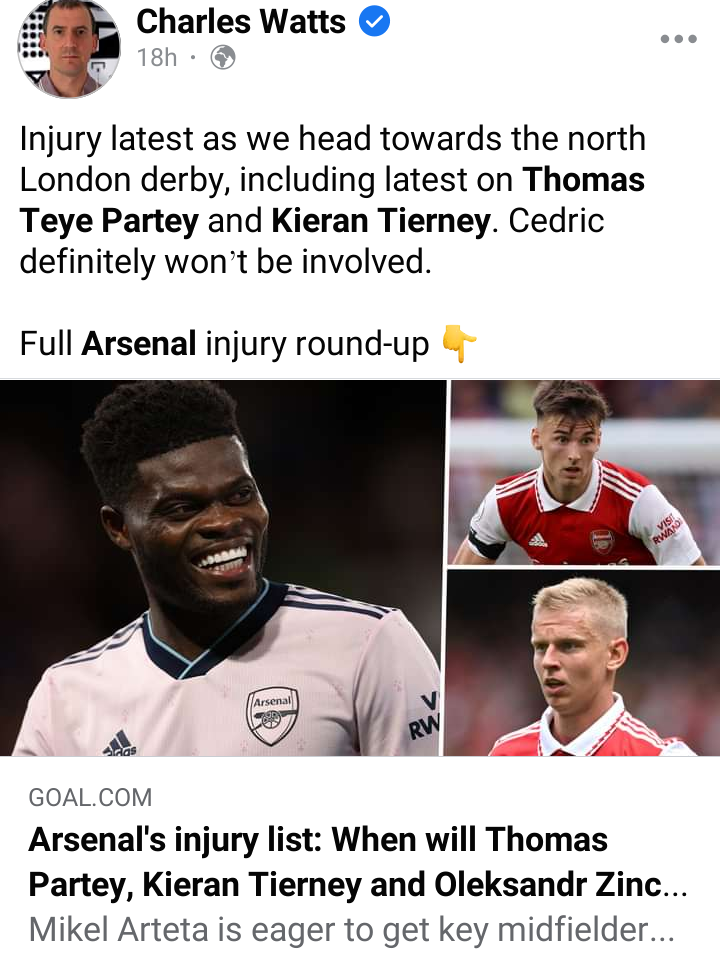Open the bottom-right blond player photo
The image size is (720, 964).
point(583,663)
